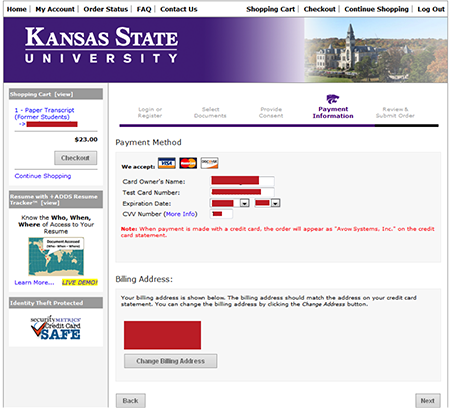Click the Visa card icon
Viewport: 450px width, 408px height.
tap(167, 163)
